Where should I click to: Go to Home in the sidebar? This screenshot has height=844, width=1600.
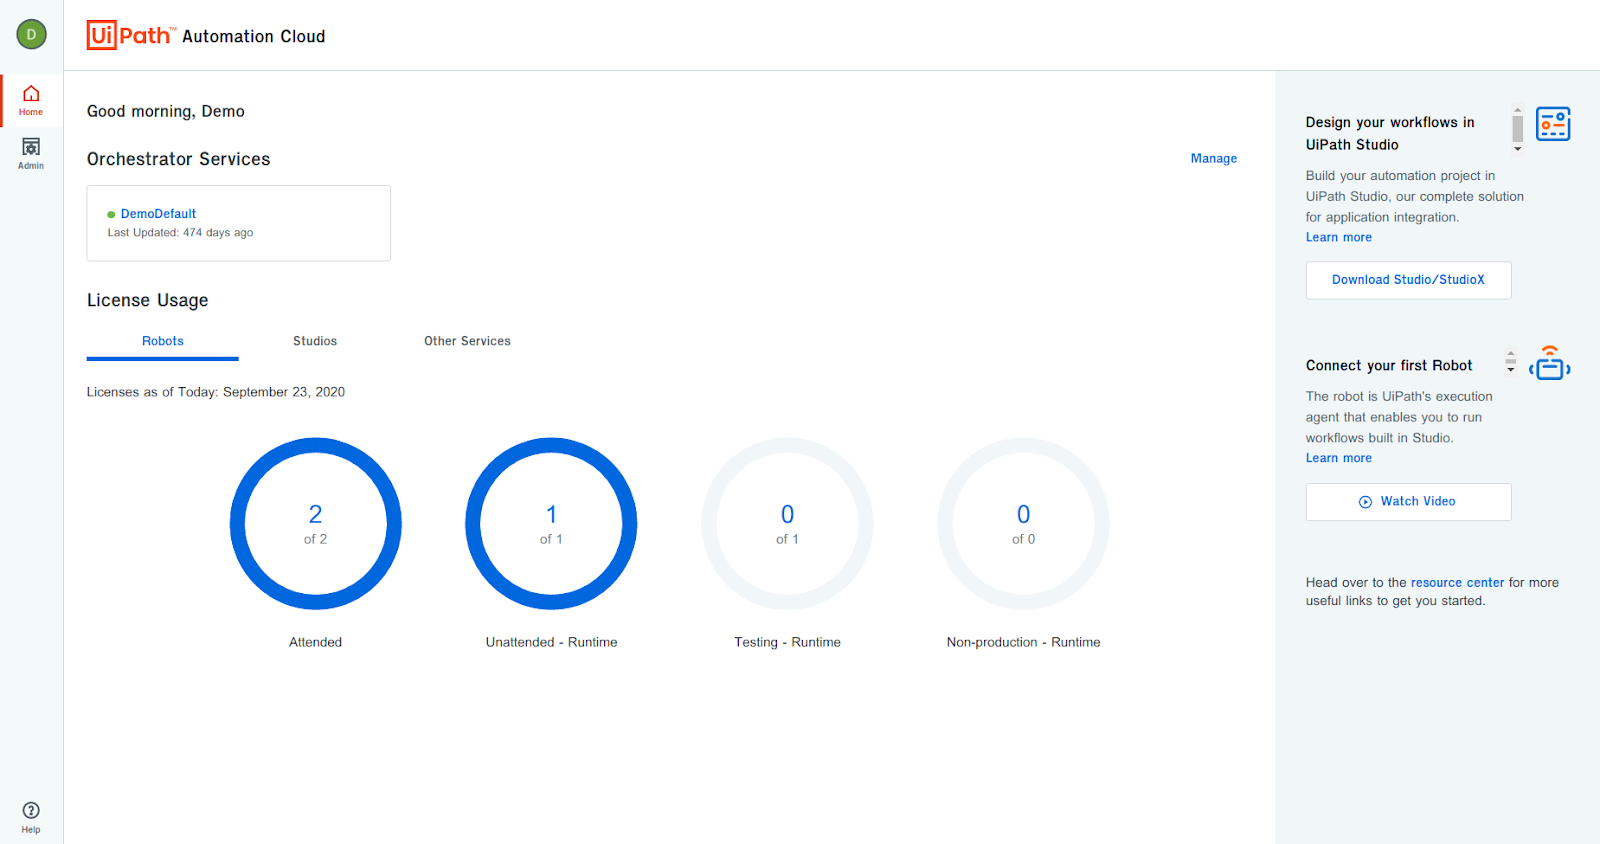(x=31, y=100)
